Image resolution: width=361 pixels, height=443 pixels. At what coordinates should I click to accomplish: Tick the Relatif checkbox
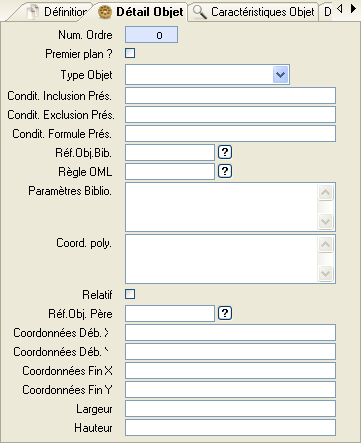tap(130, 294)
